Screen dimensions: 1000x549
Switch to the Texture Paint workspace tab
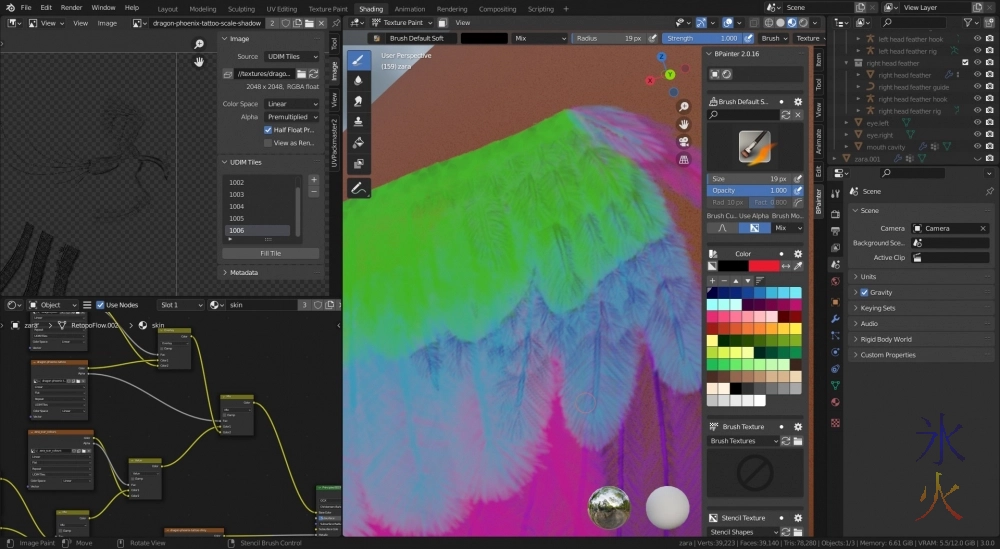(327, 9)
